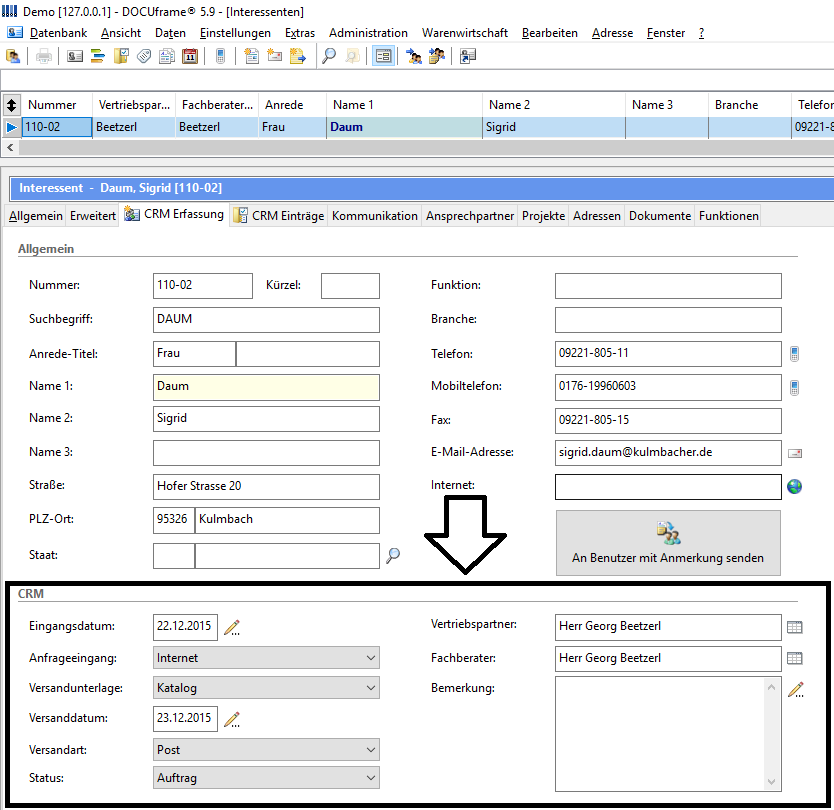
Task: Click the envelope icon beside E-Mail-Adresse
Action: click(x=795, y=453)
